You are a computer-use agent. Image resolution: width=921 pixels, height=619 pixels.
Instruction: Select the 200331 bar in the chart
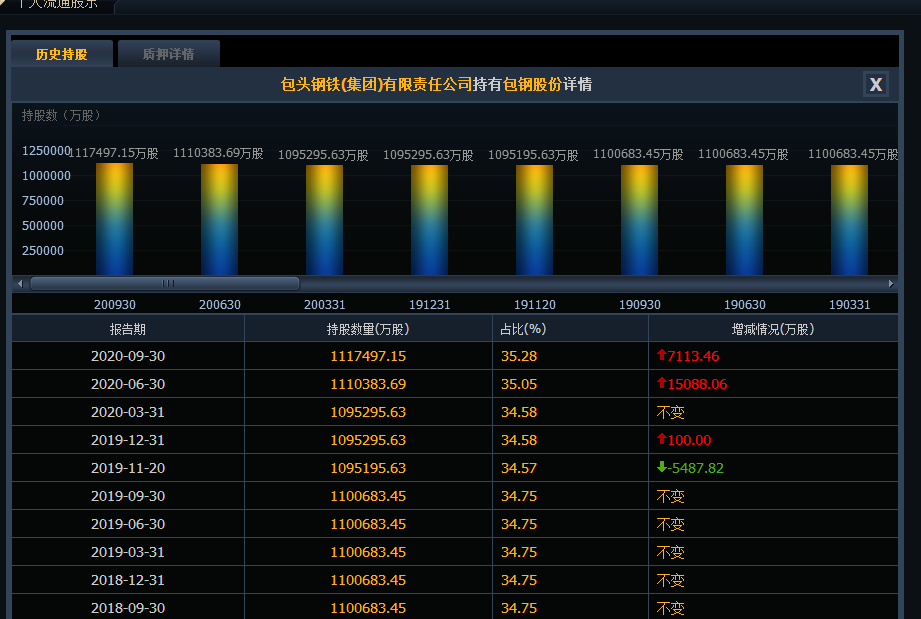pos(324,220)
